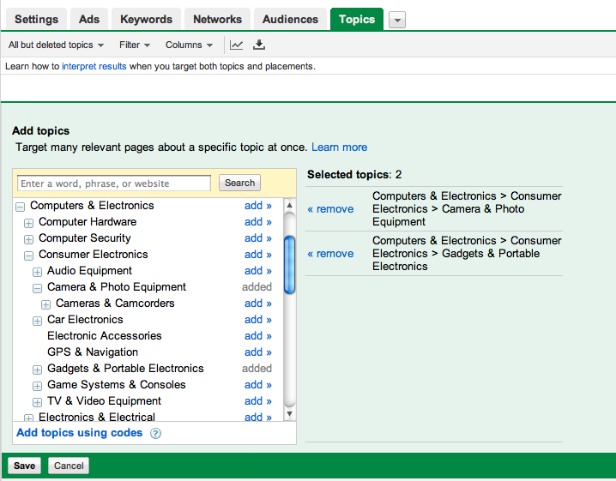Click the Topics tab
This screenshot has width=616, height=481.
pyautogui.click(x=357, y=19)
